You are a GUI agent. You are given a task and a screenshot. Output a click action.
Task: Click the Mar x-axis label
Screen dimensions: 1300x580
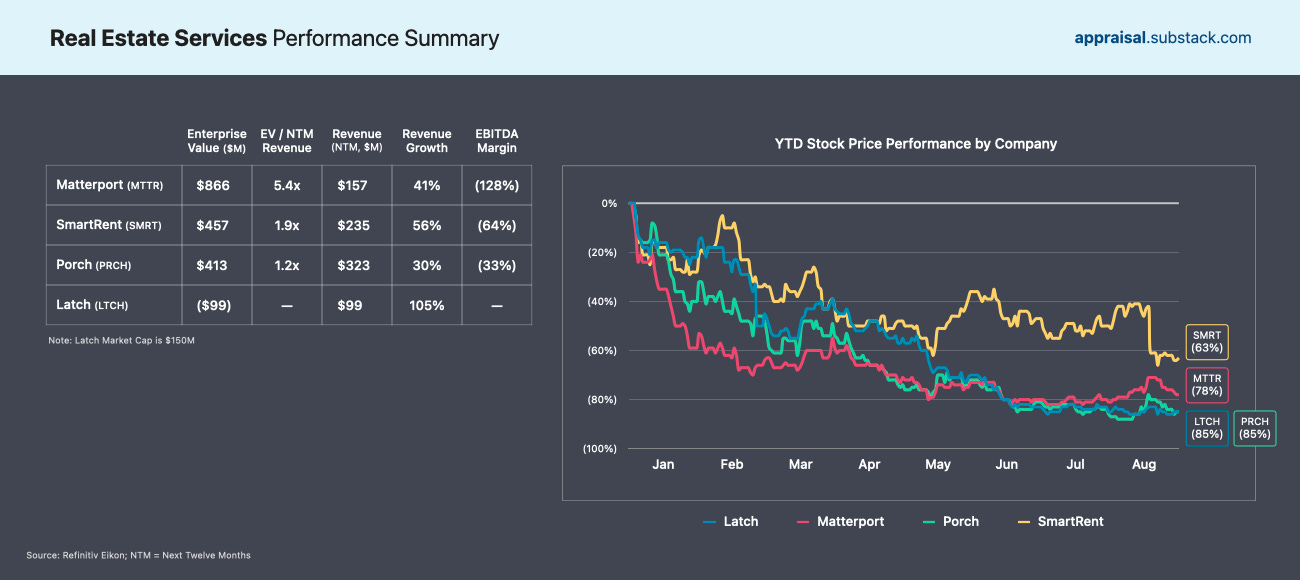point(800,465)
